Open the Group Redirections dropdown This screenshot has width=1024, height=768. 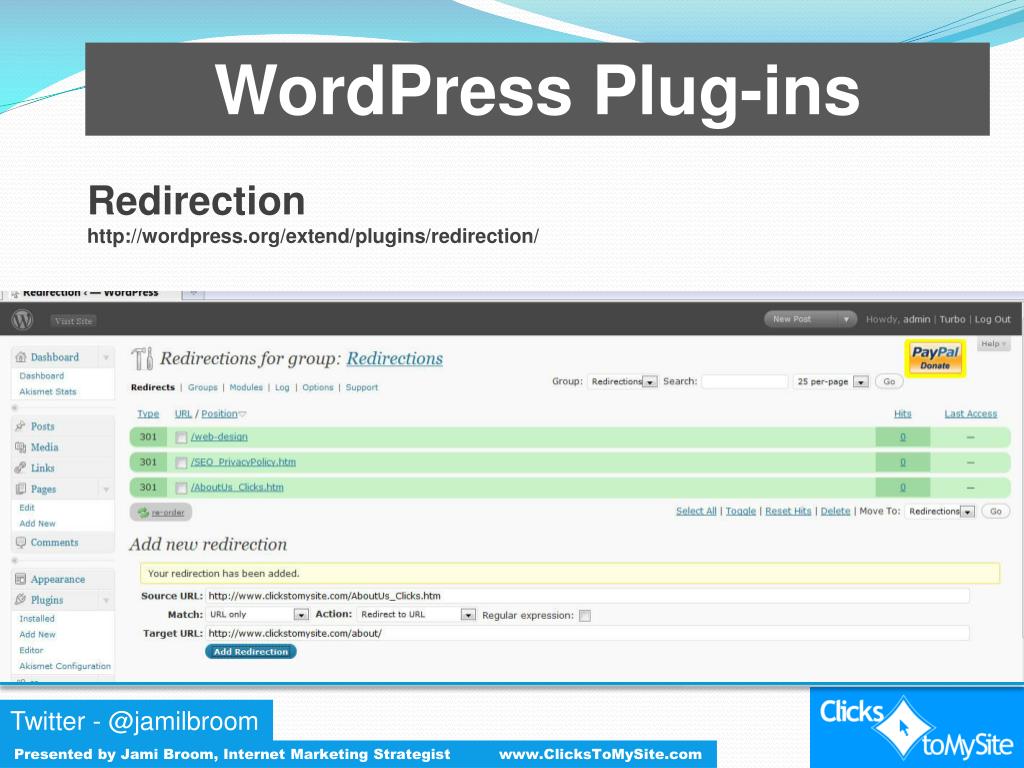[622, 381]
